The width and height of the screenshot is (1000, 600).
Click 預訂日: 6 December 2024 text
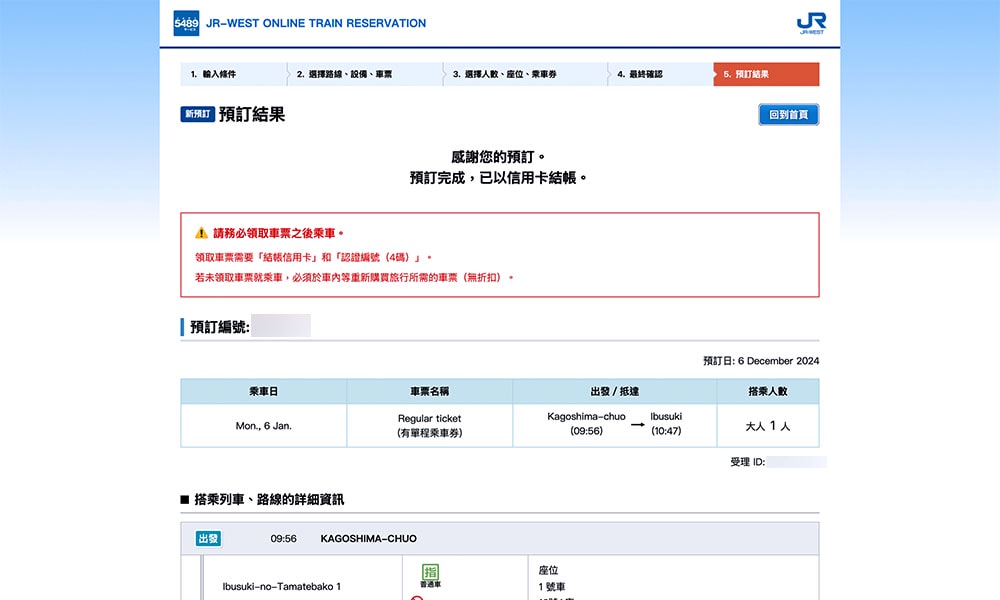point(761,361)
